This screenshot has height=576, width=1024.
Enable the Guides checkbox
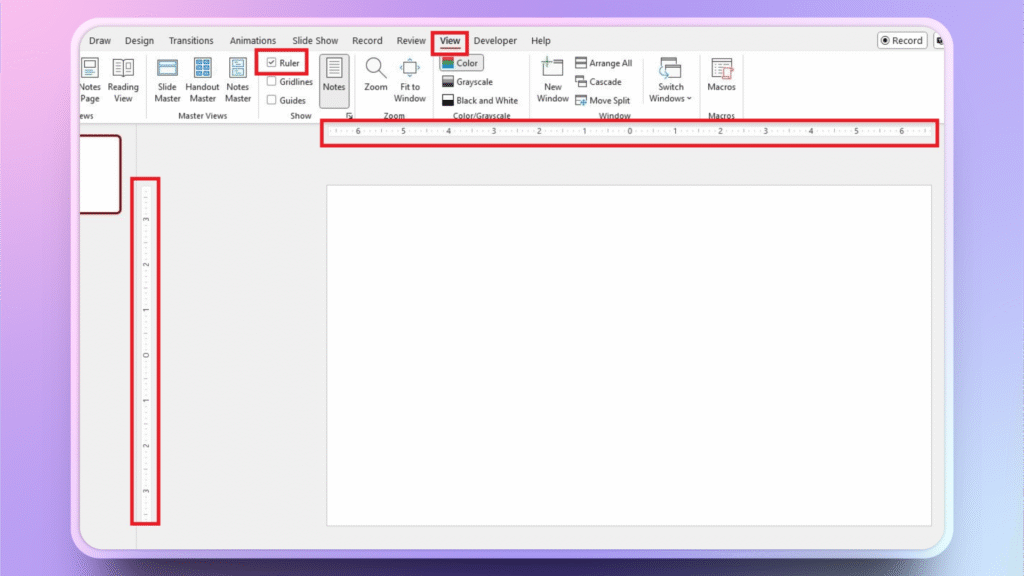[x=272, y=100]
